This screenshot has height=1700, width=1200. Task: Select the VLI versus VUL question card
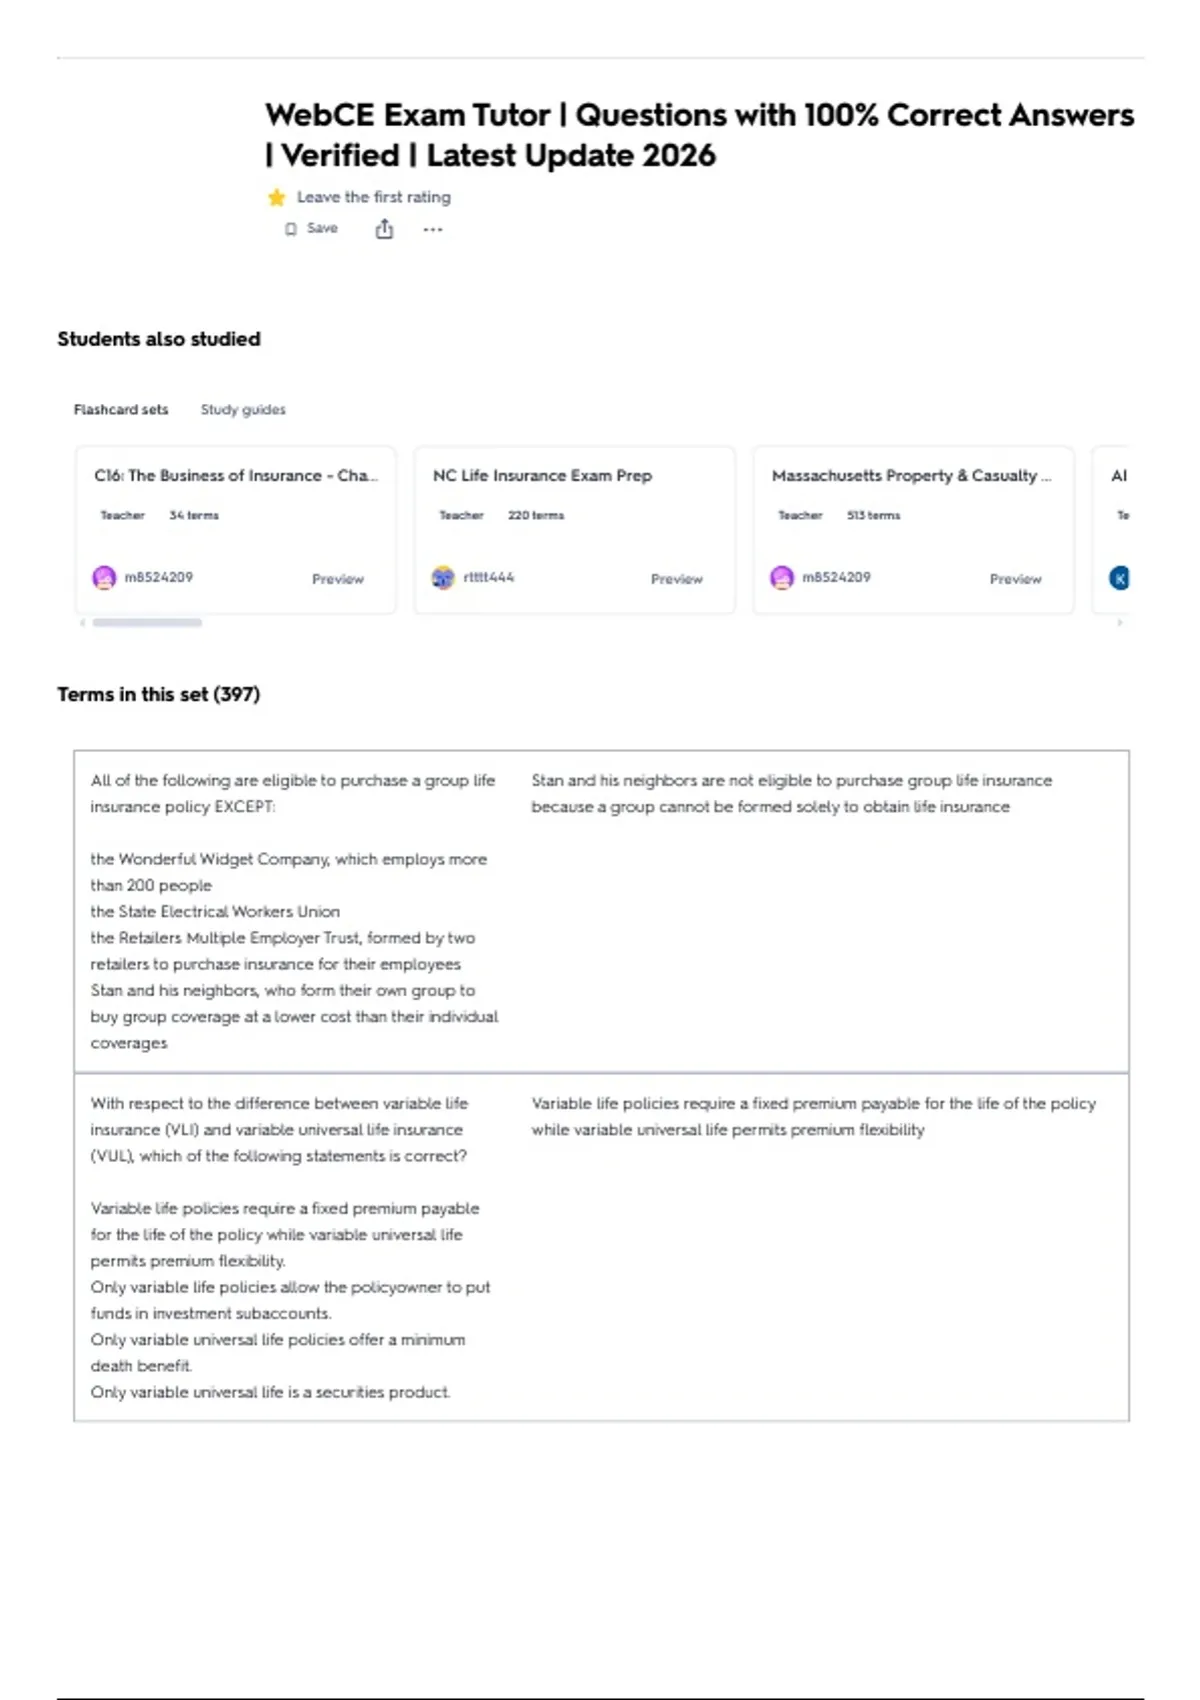point(602,1247)
